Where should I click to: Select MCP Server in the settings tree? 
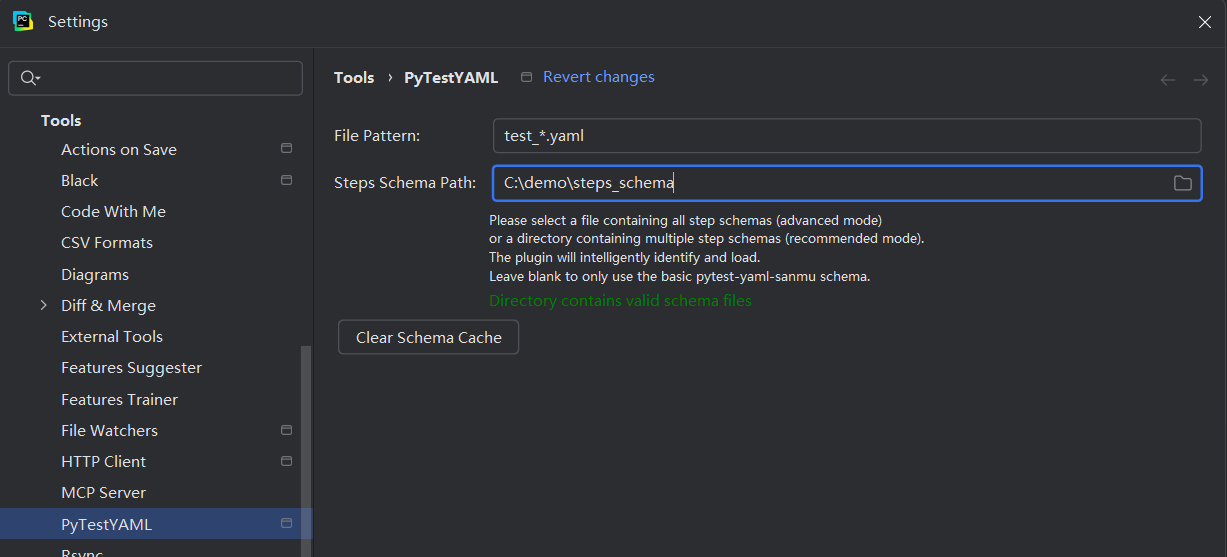(103, 493)
